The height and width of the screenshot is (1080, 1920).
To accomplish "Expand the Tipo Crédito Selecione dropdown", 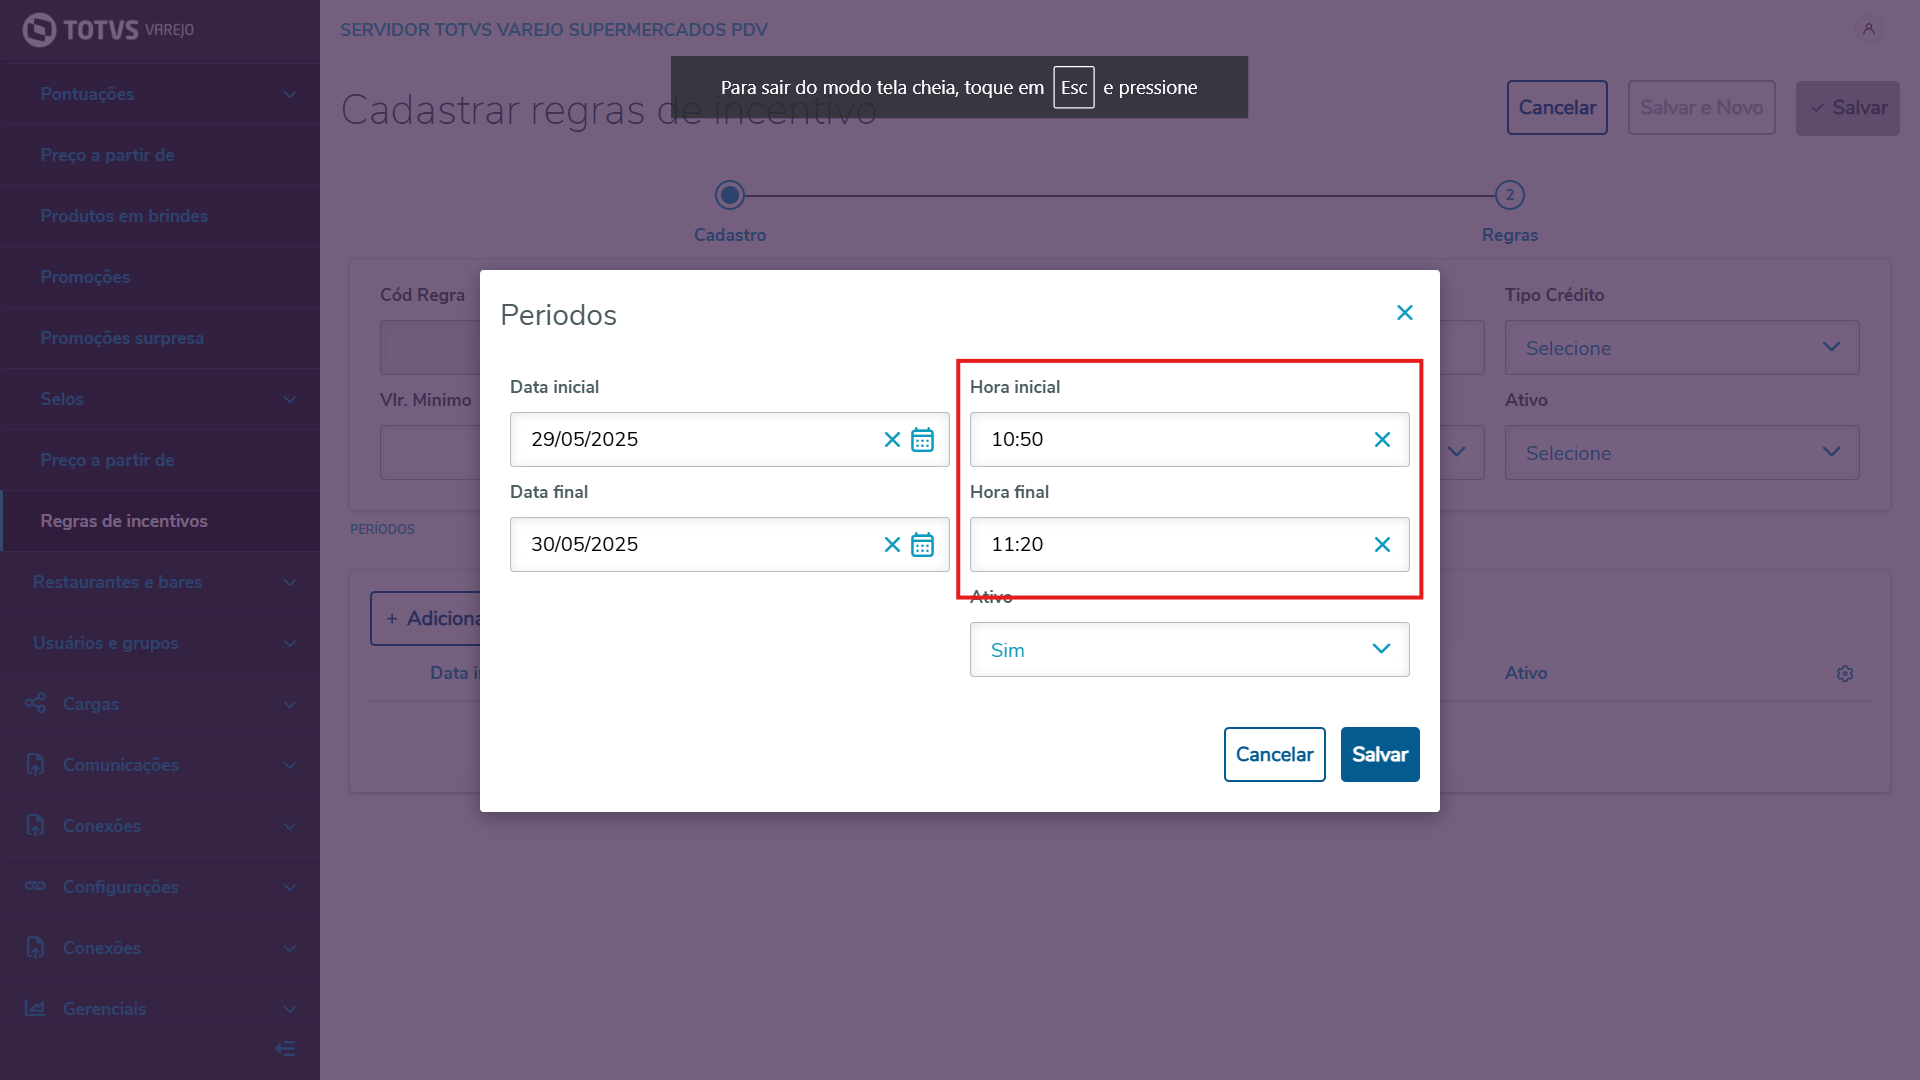I will coord(1681,348).
